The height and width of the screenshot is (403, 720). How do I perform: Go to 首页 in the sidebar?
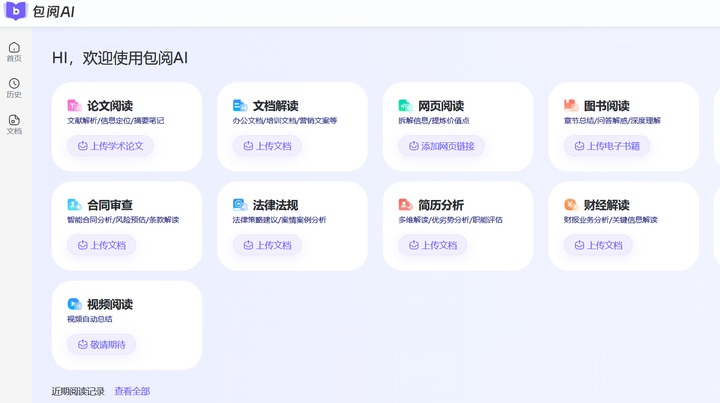pyautogui.click(x=14, y=52)
